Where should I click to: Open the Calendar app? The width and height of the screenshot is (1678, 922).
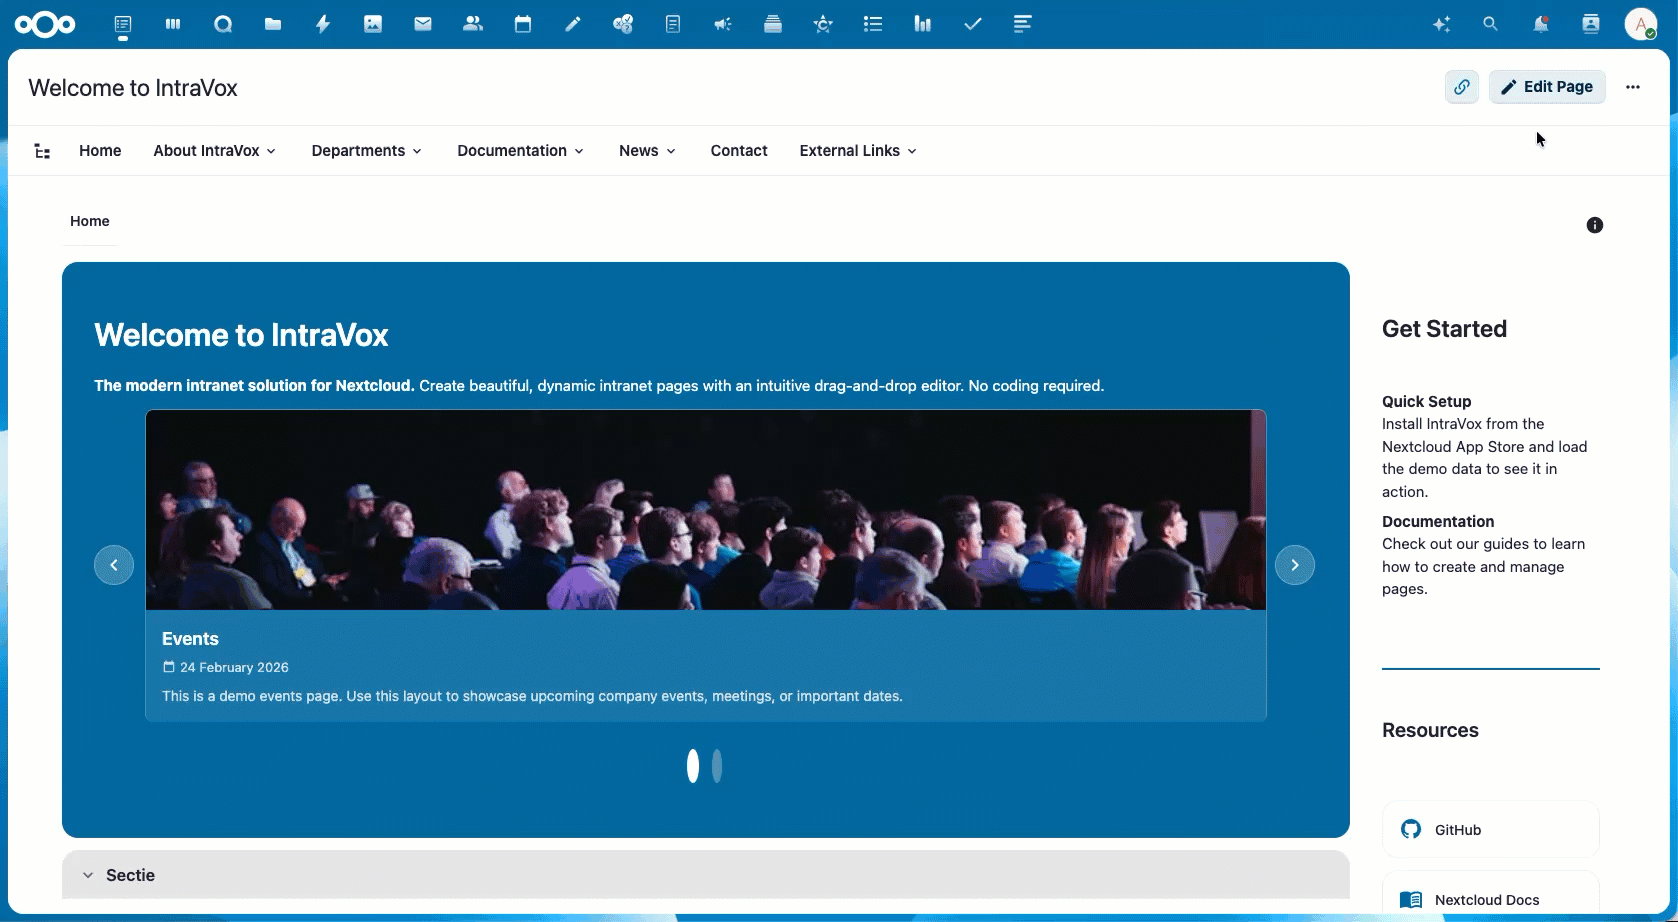(x=523, y=24)
